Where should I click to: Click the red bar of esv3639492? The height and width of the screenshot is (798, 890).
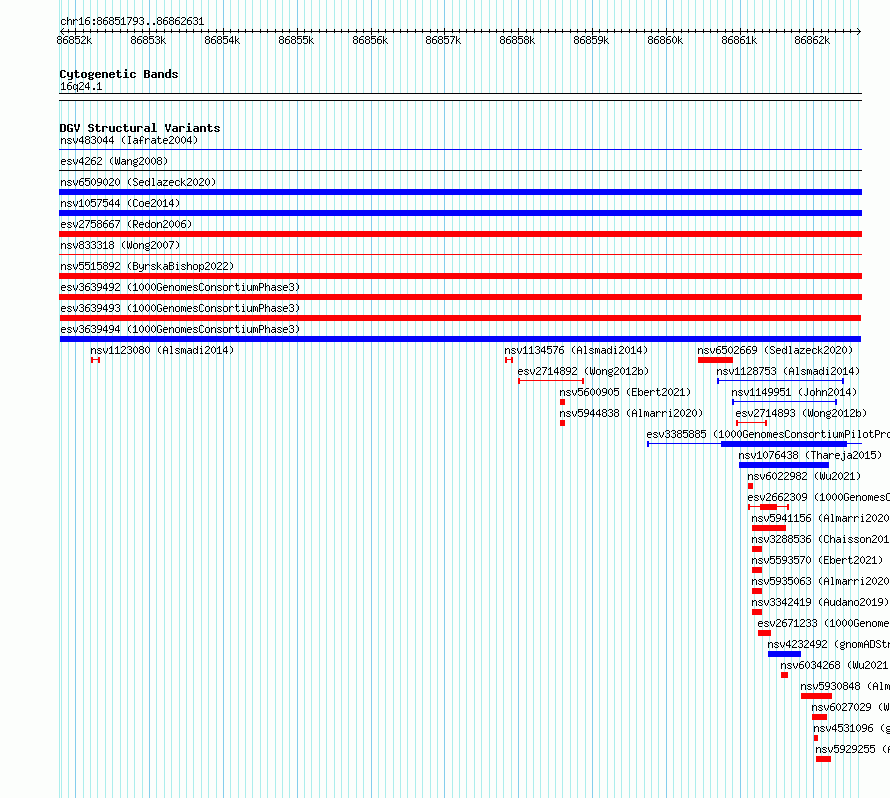(x=460, y=297)
